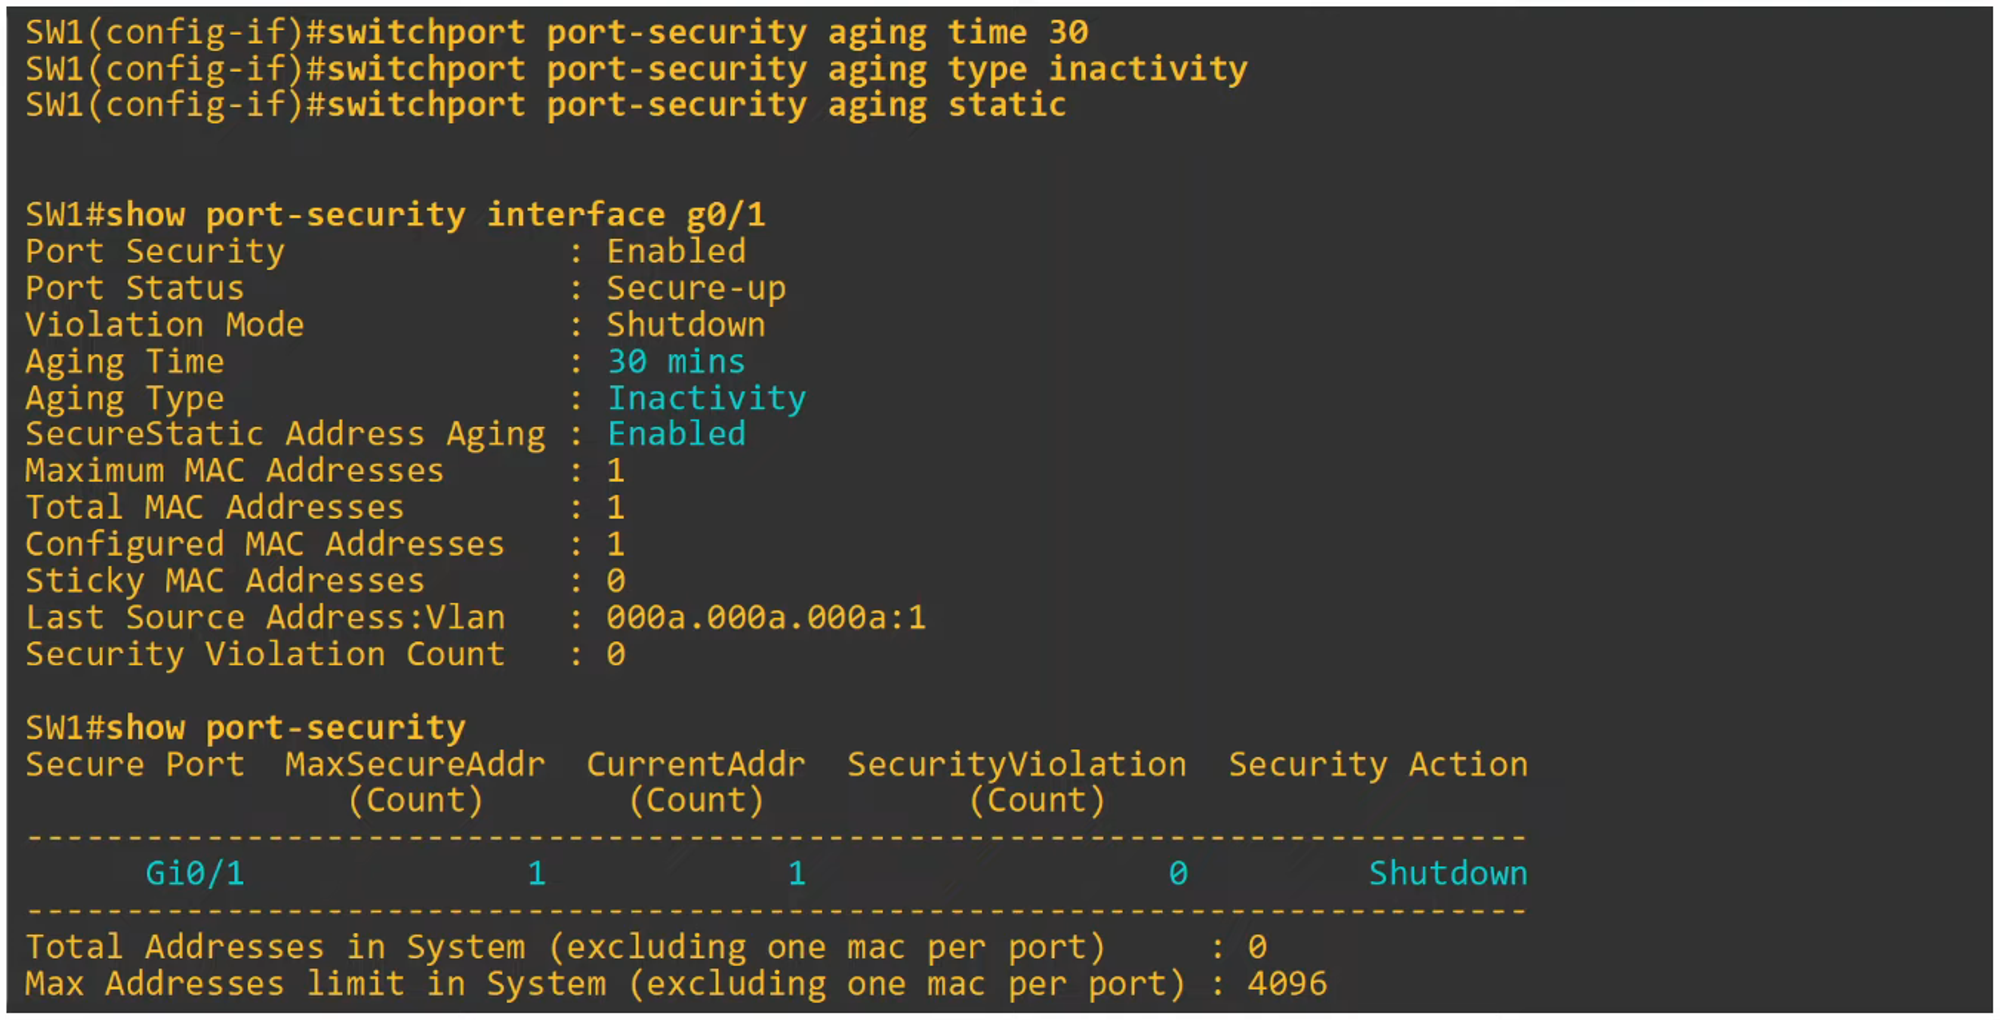Image resolution: width=2000 pixels, height=1020 pixels.
Task: Click the cyan 'Inactivity' aging type value
Action: tap(706, 398)
